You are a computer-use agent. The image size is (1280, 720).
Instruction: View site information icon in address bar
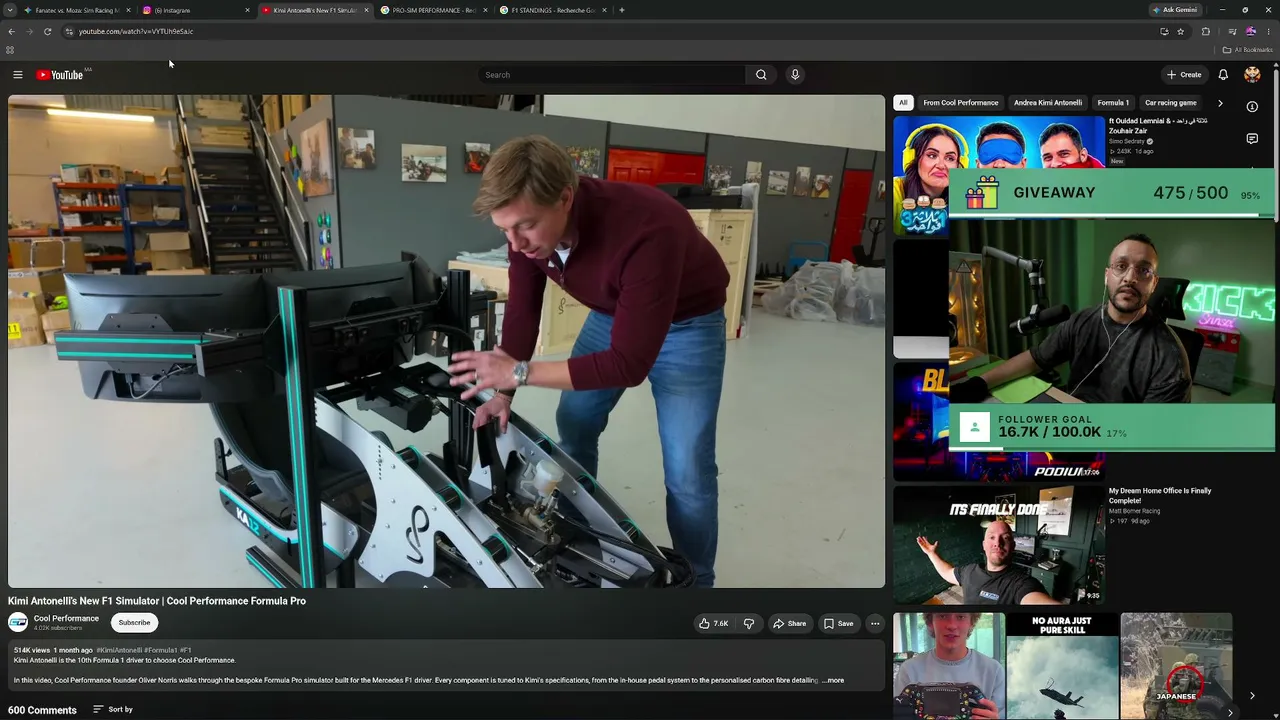point(69,31)
